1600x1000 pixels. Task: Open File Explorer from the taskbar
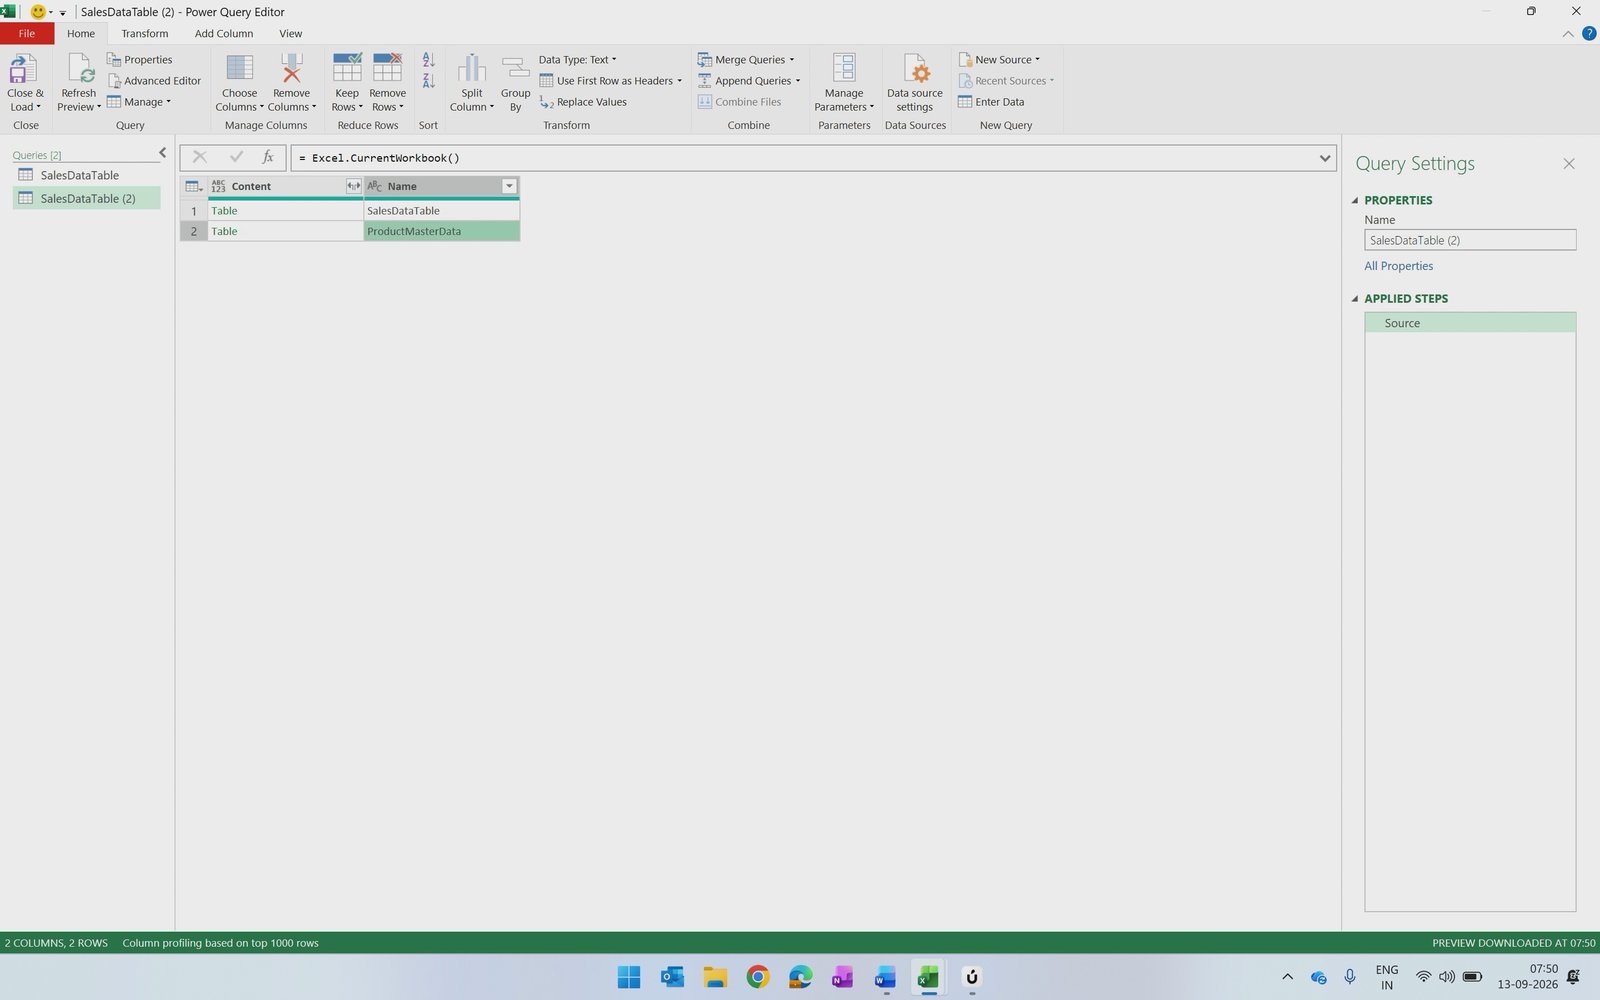point(715,977)
